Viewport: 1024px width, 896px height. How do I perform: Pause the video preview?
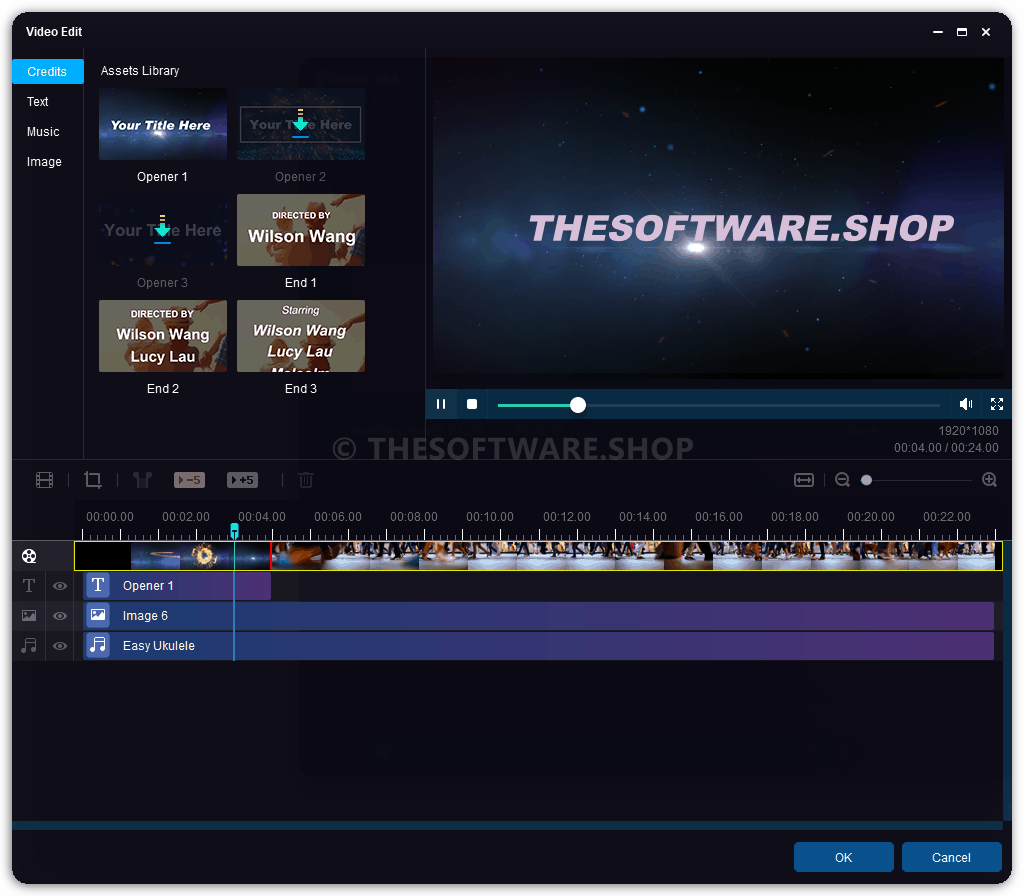coord(441,404)
